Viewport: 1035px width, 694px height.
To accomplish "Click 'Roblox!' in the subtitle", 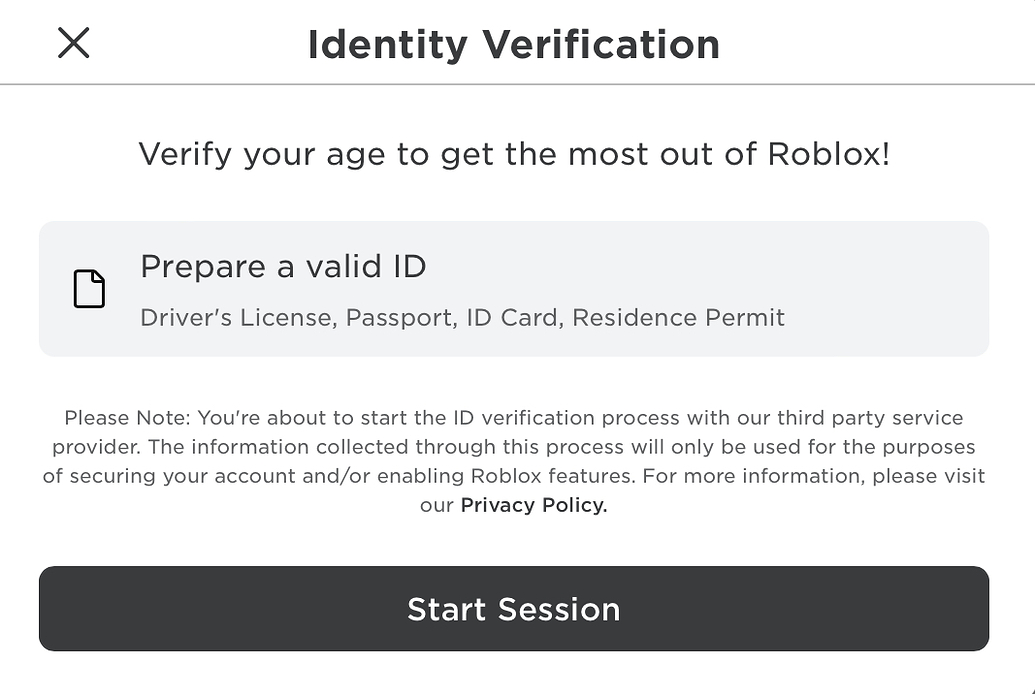I will pos(828,155).
